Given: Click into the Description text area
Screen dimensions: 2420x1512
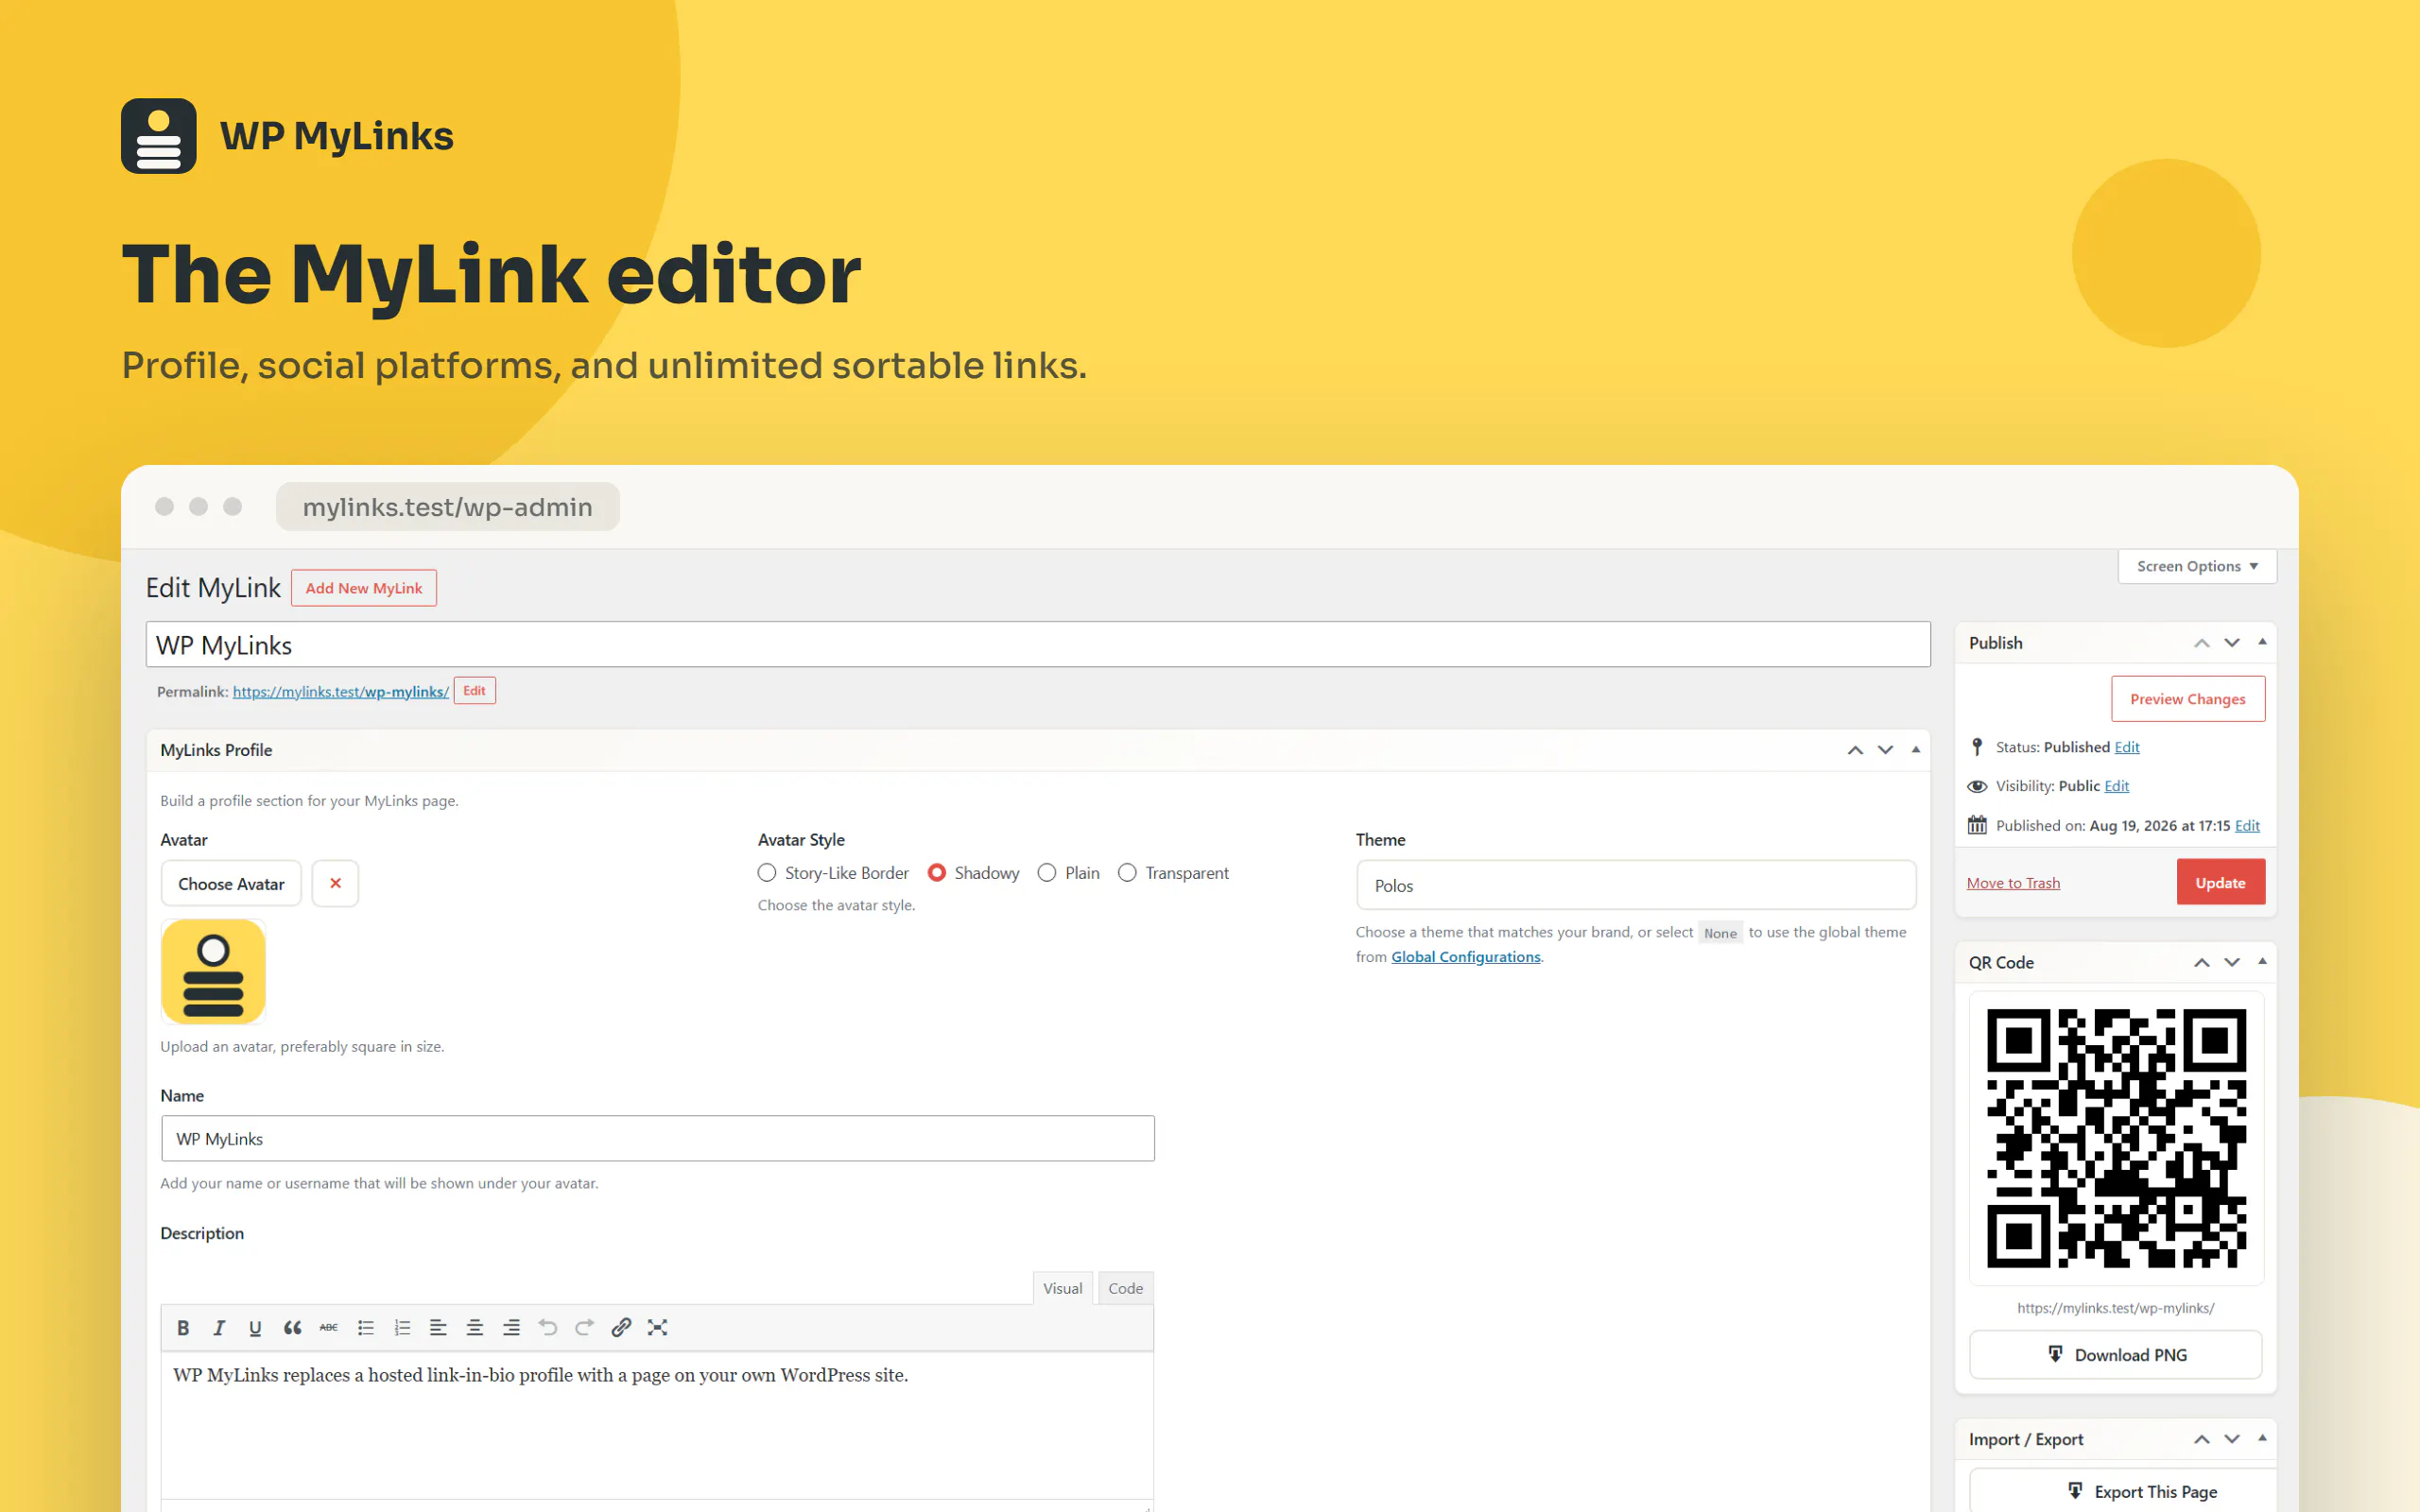Looking at the screenshot, I should point(657,1425).
